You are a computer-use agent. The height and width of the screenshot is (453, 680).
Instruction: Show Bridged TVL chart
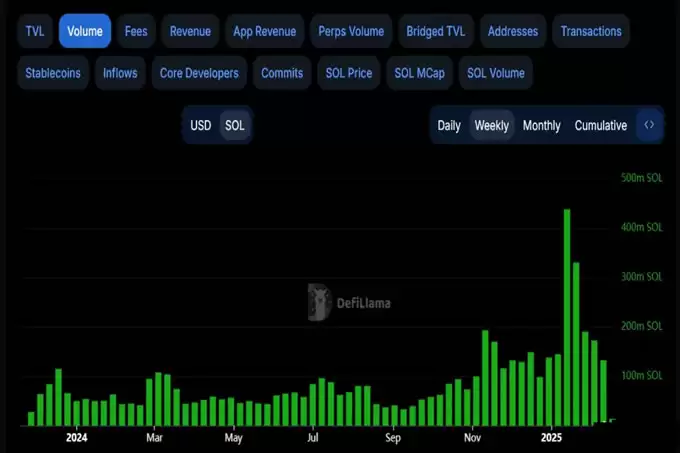tap(435, 31)
